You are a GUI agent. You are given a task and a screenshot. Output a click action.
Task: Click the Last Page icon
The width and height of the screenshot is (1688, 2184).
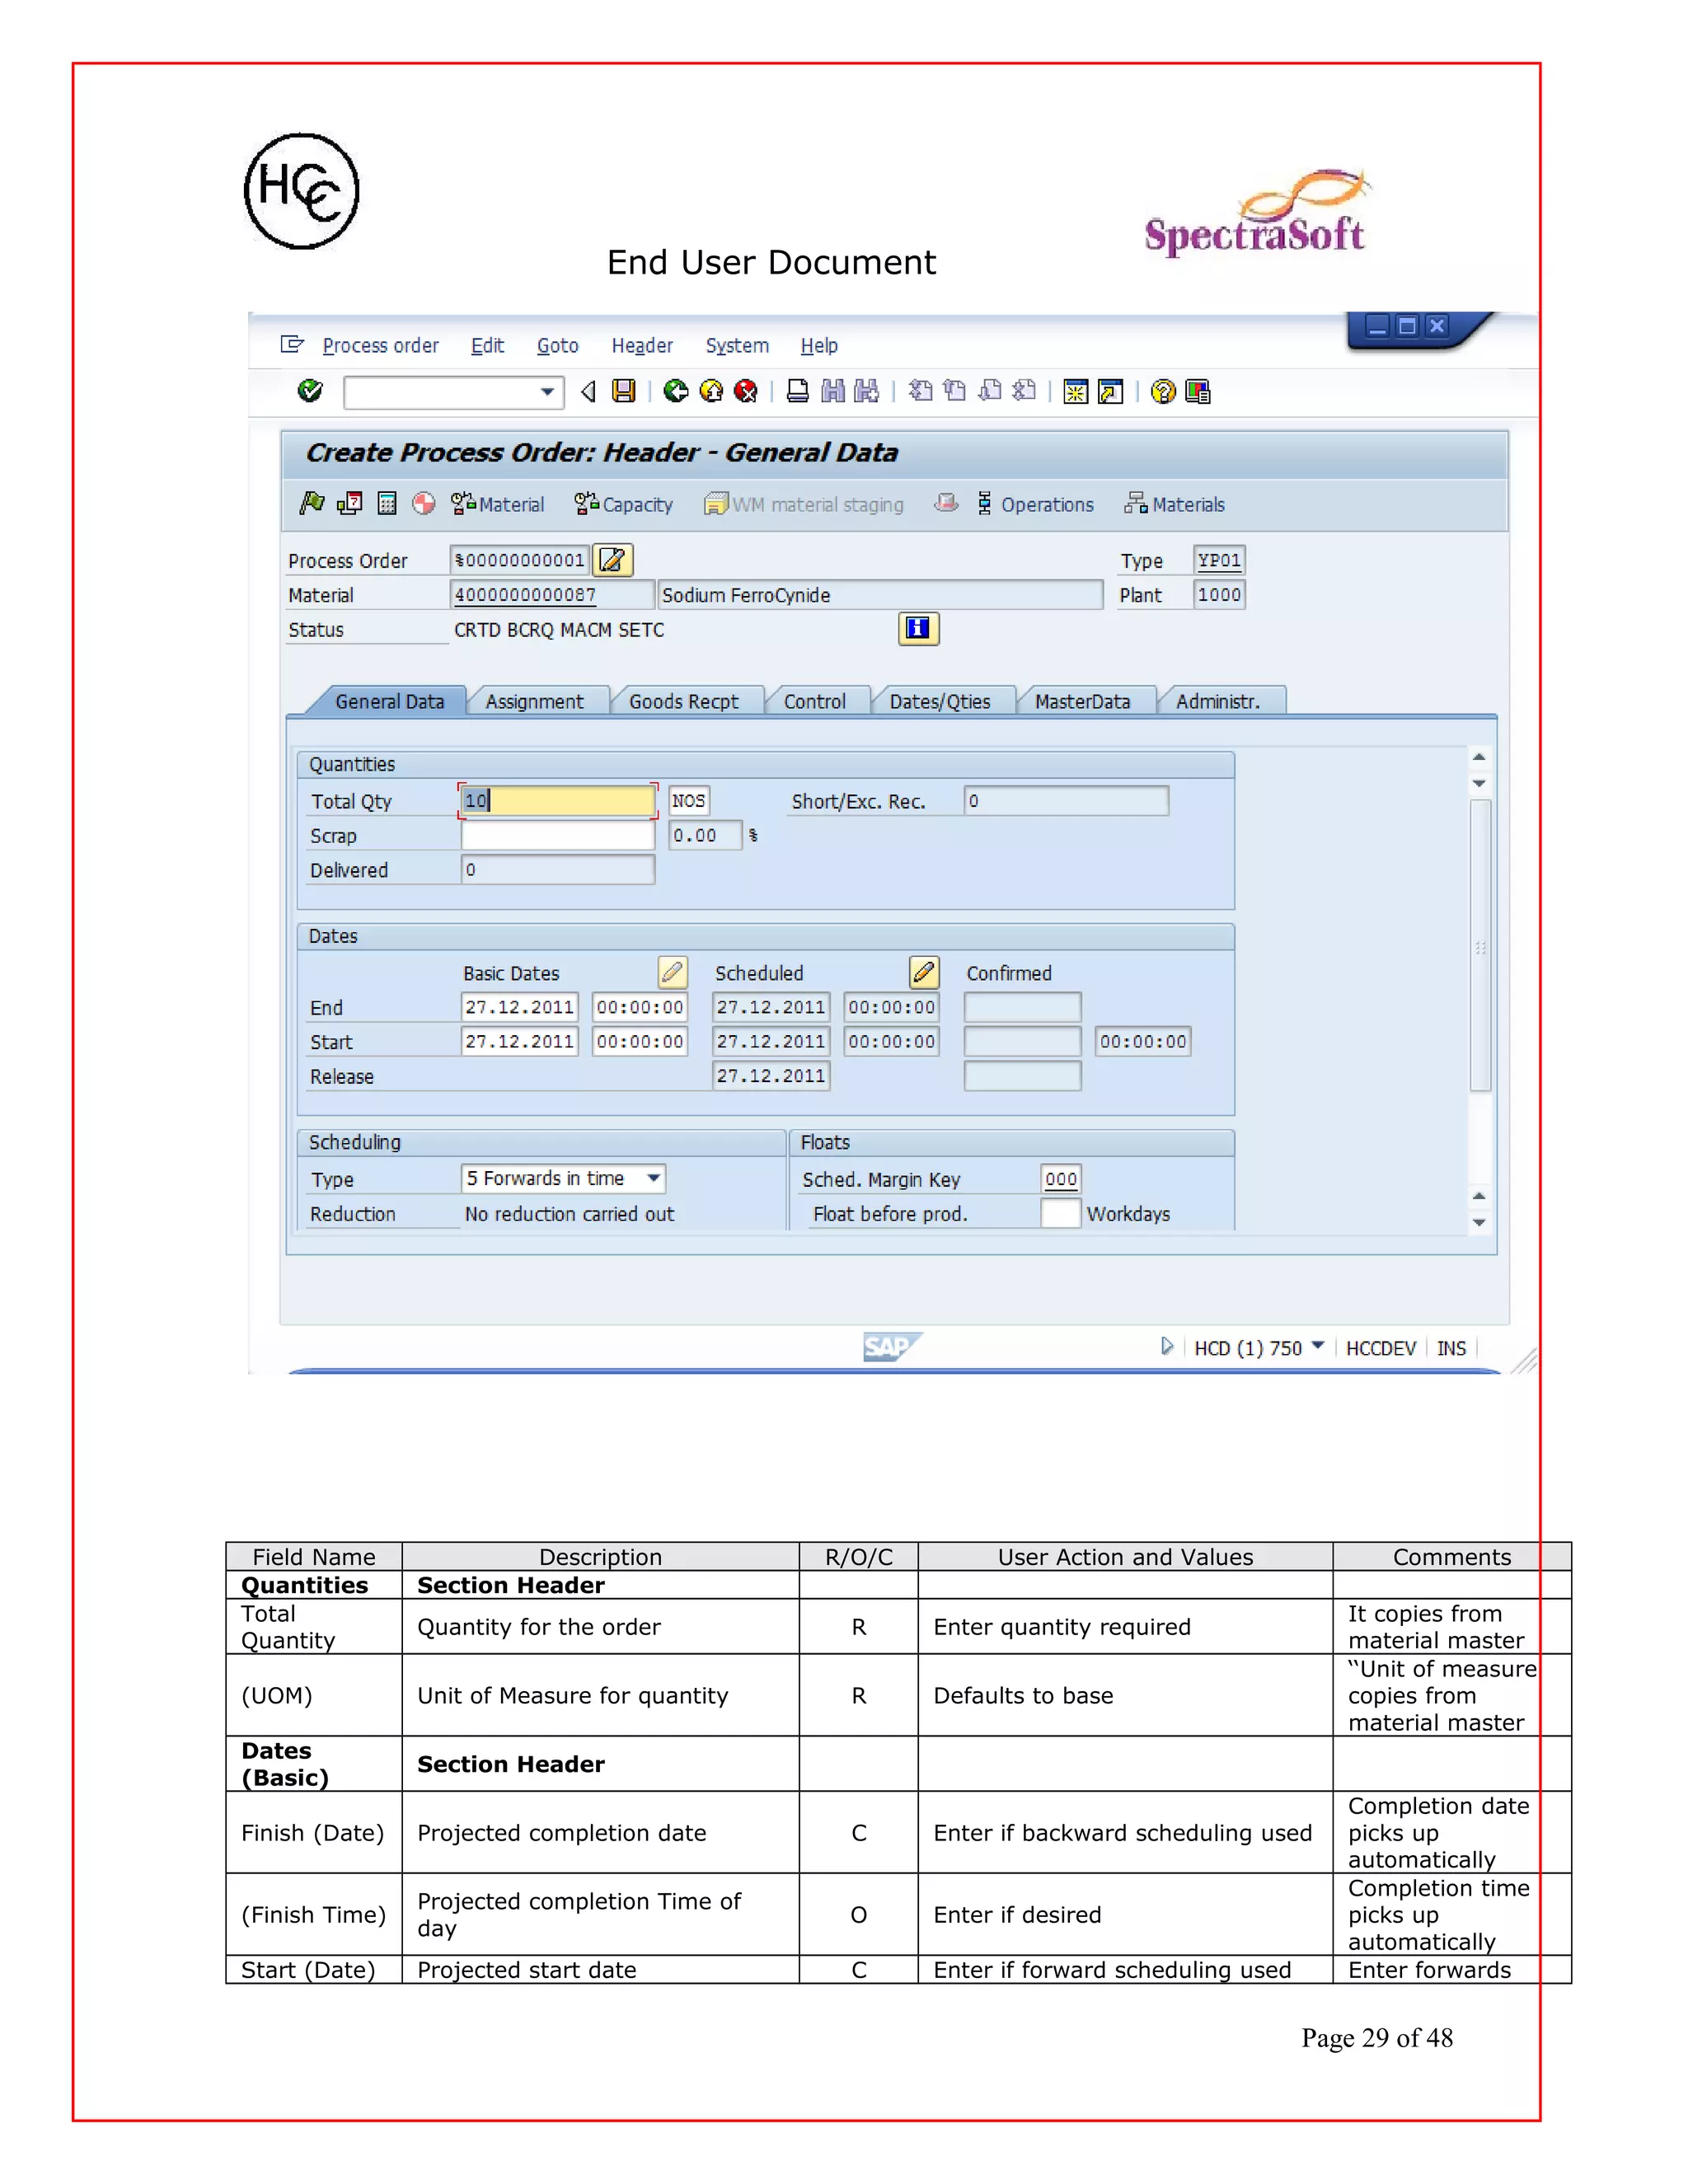[x=1024, y=391]
